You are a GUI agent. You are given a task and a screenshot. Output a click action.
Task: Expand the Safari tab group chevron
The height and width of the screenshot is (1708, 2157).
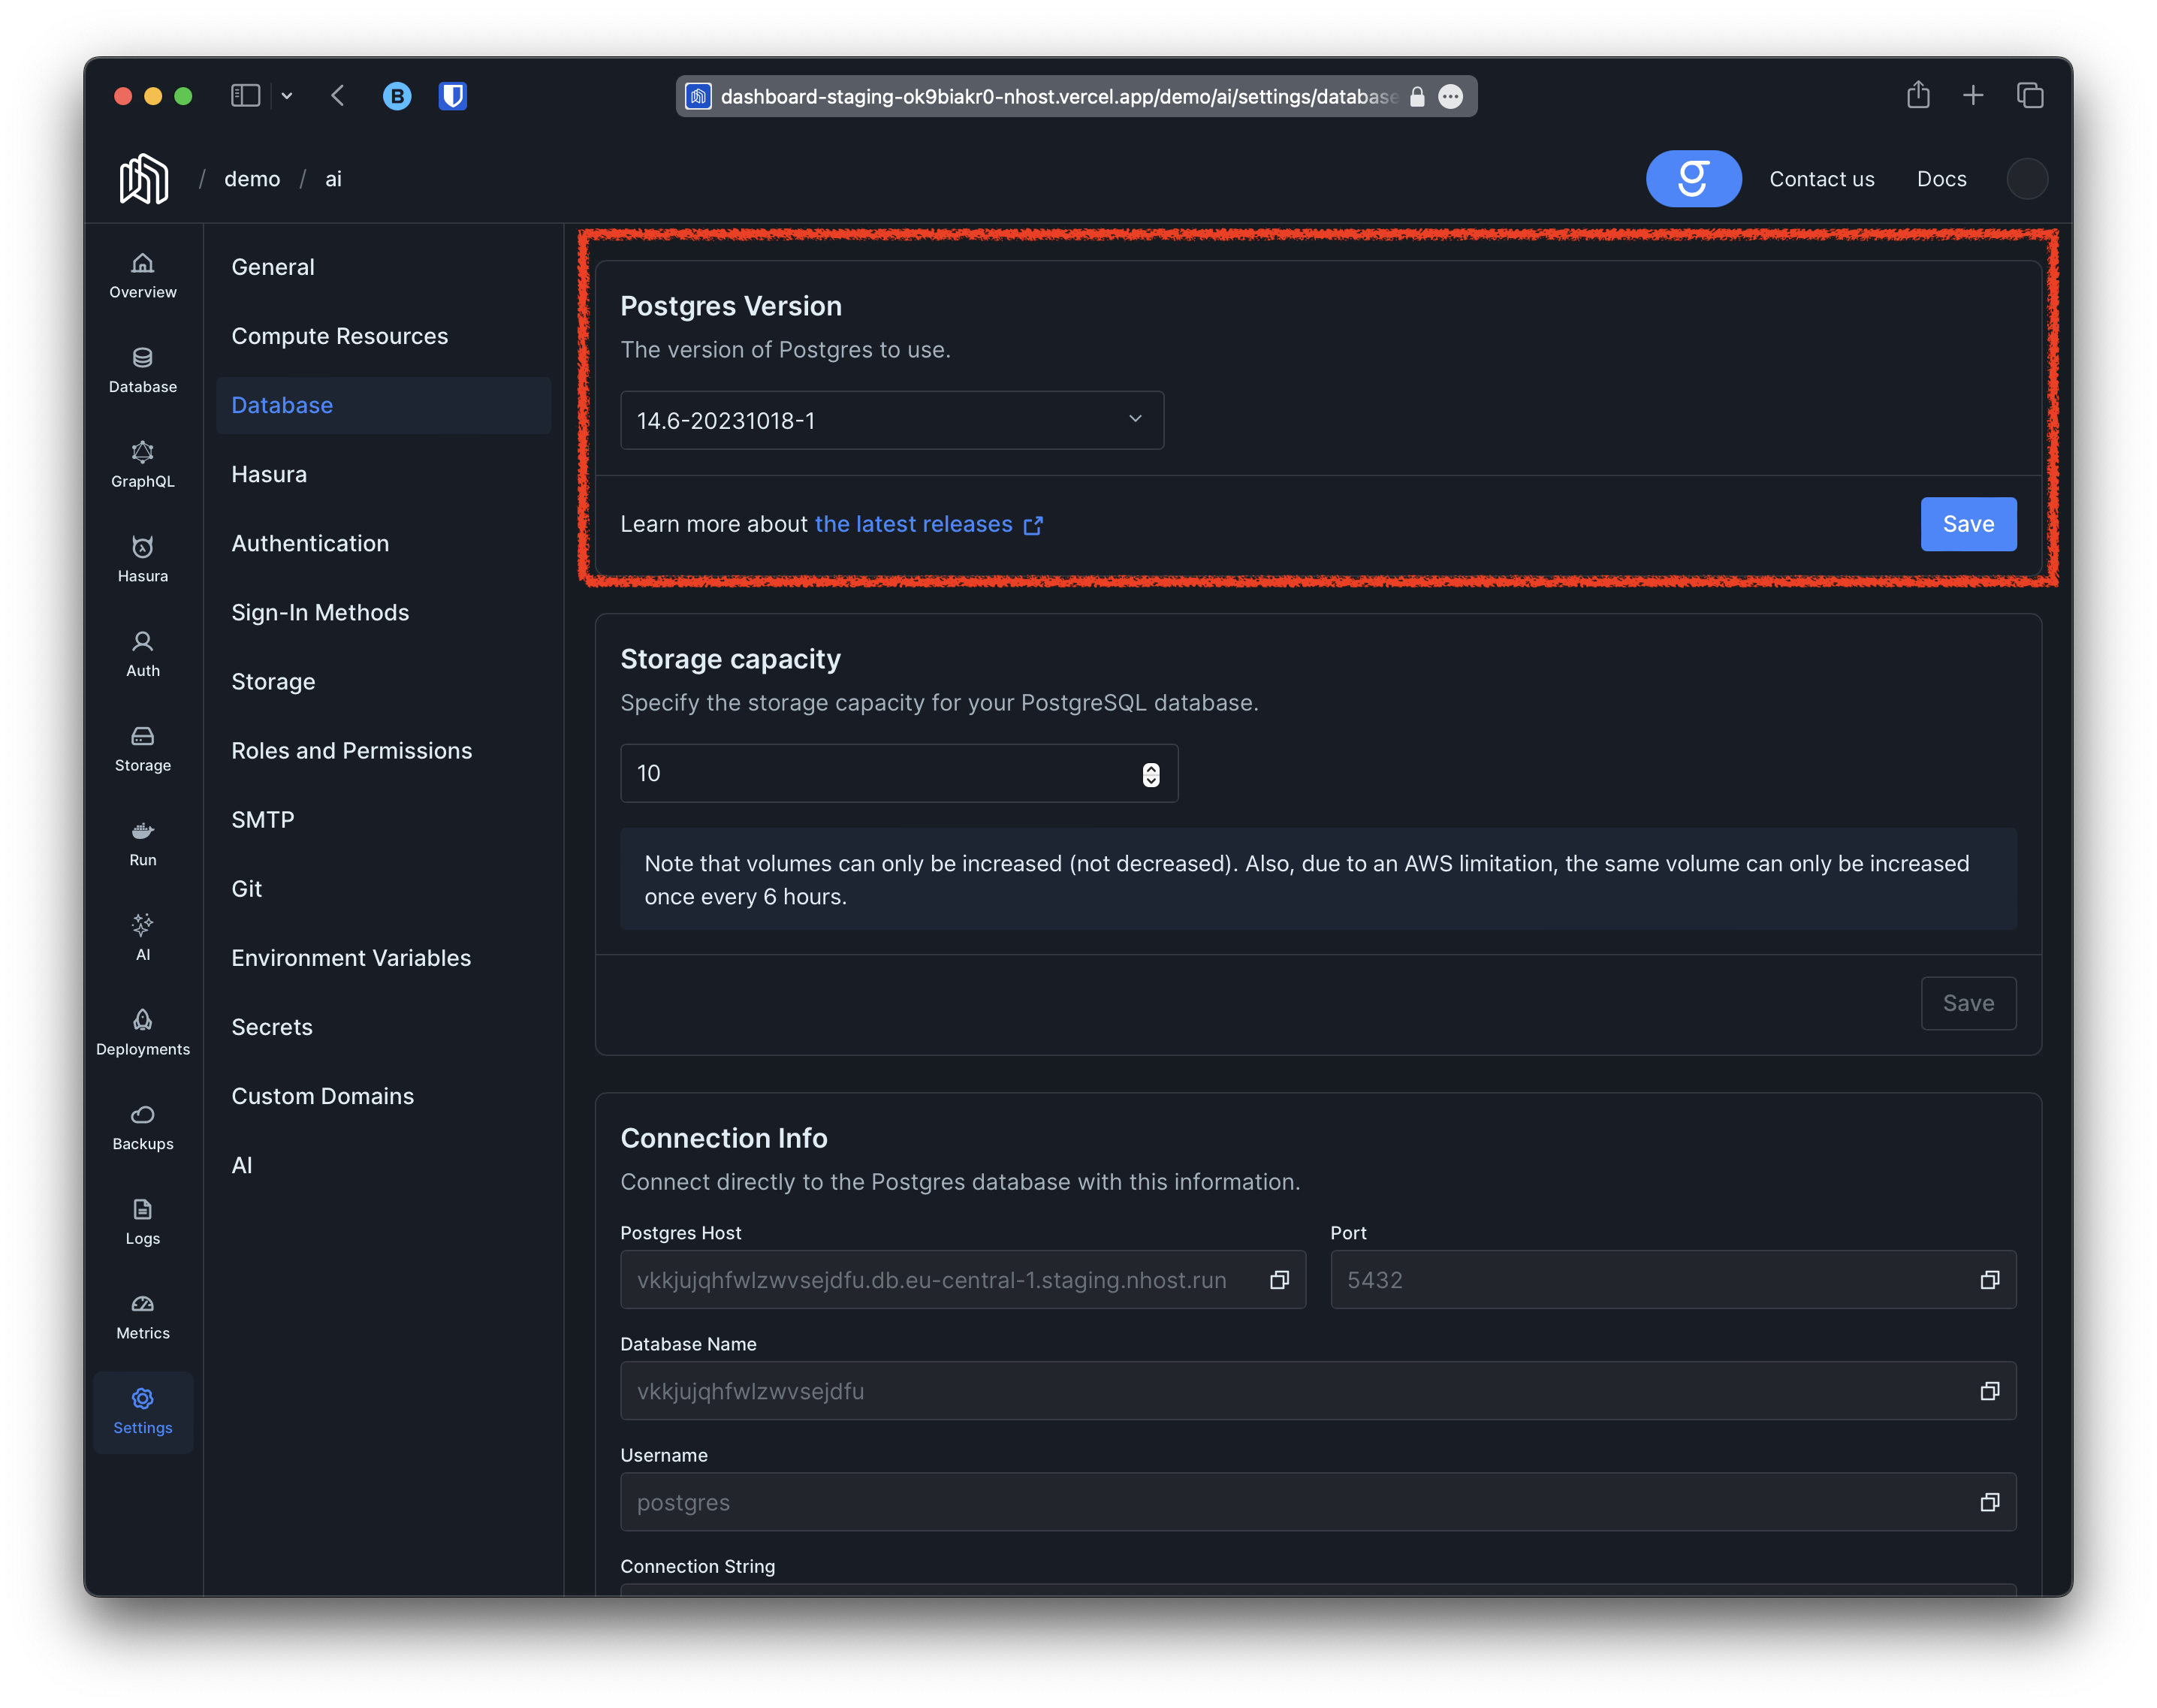point(288,96)
